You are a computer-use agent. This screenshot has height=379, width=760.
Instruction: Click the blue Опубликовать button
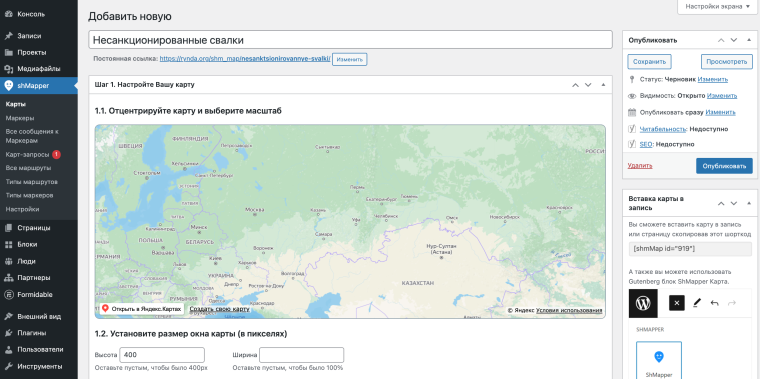pyautogui.click(x=724, y=166)
